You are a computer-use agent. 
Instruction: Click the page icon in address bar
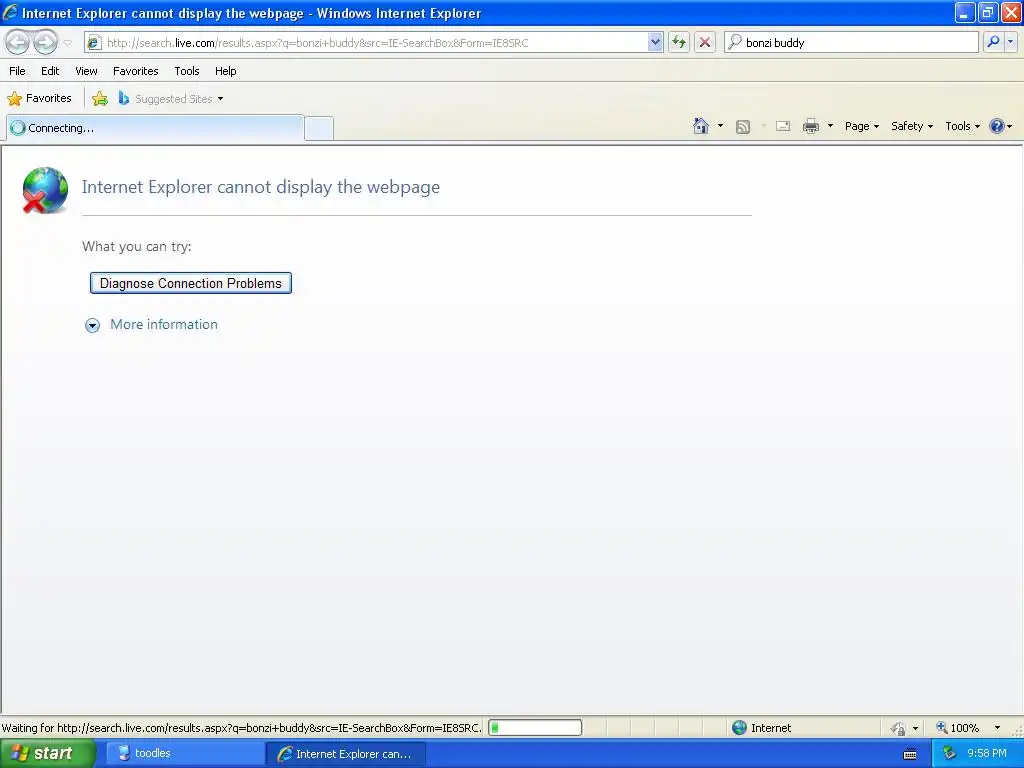coord(94,43)
